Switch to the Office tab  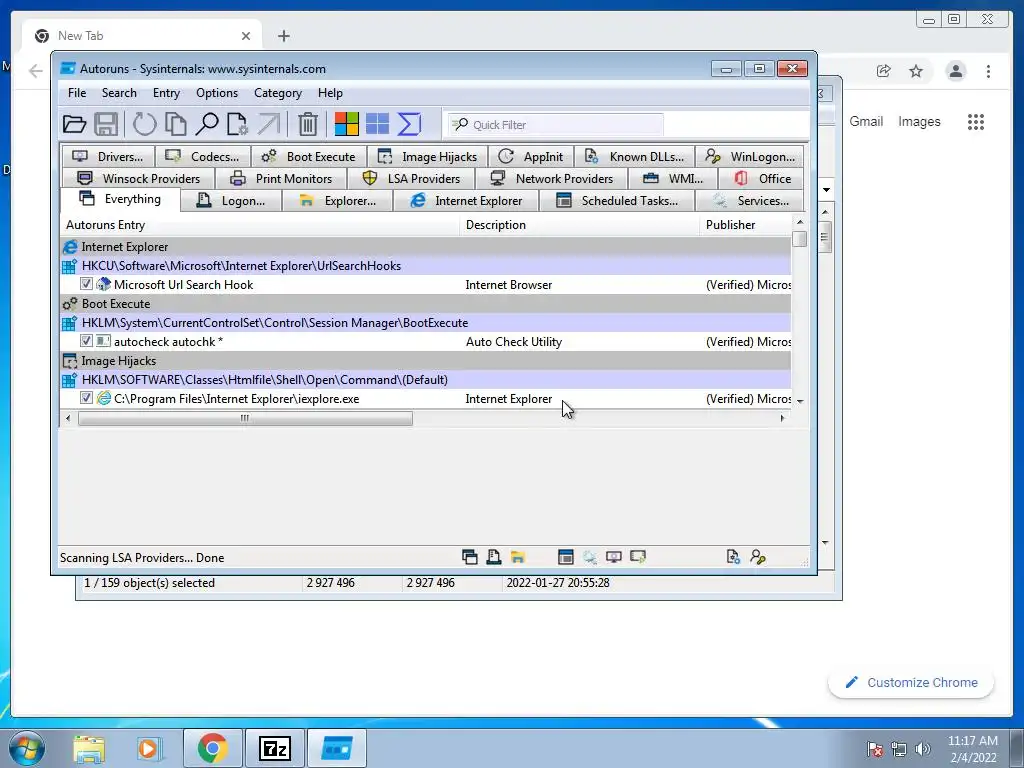[x=761, y=178]
